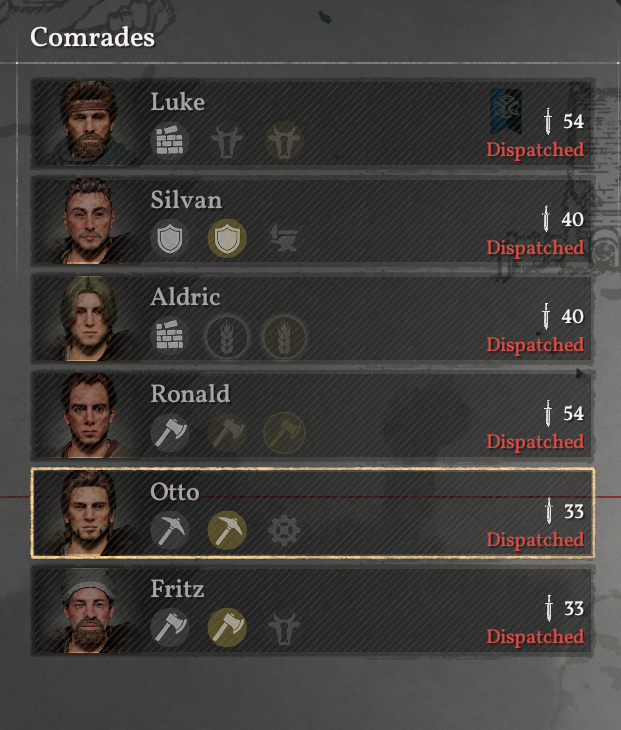
Task: Click Ronald's first gray axe skill icon
Action: coord(169,433)
